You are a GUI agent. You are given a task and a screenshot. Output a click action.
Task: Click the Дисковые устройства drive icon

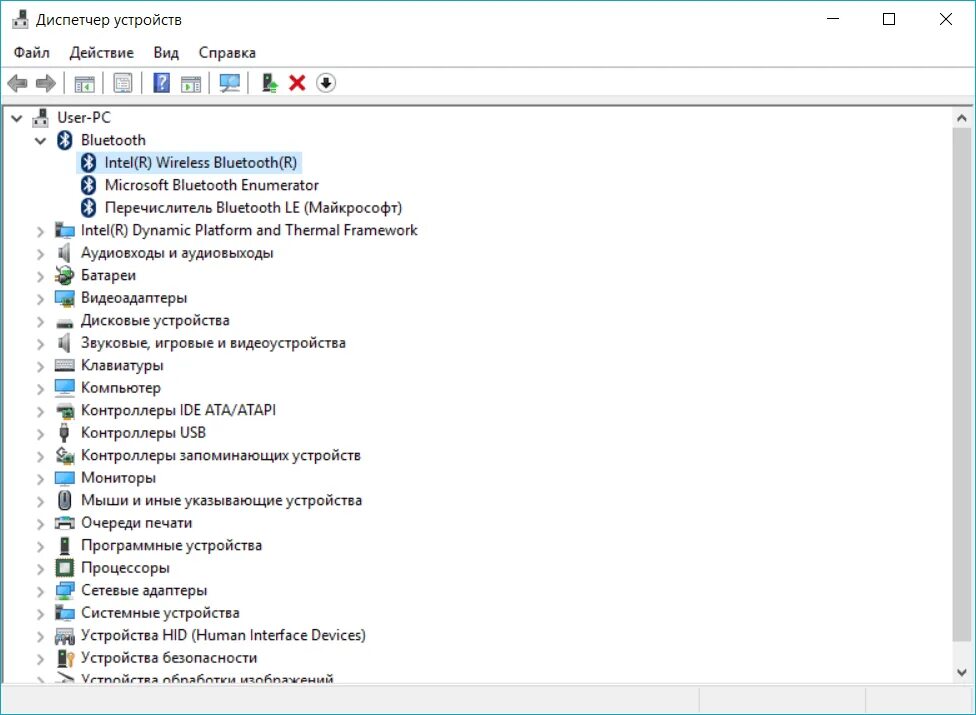point(64,323)
